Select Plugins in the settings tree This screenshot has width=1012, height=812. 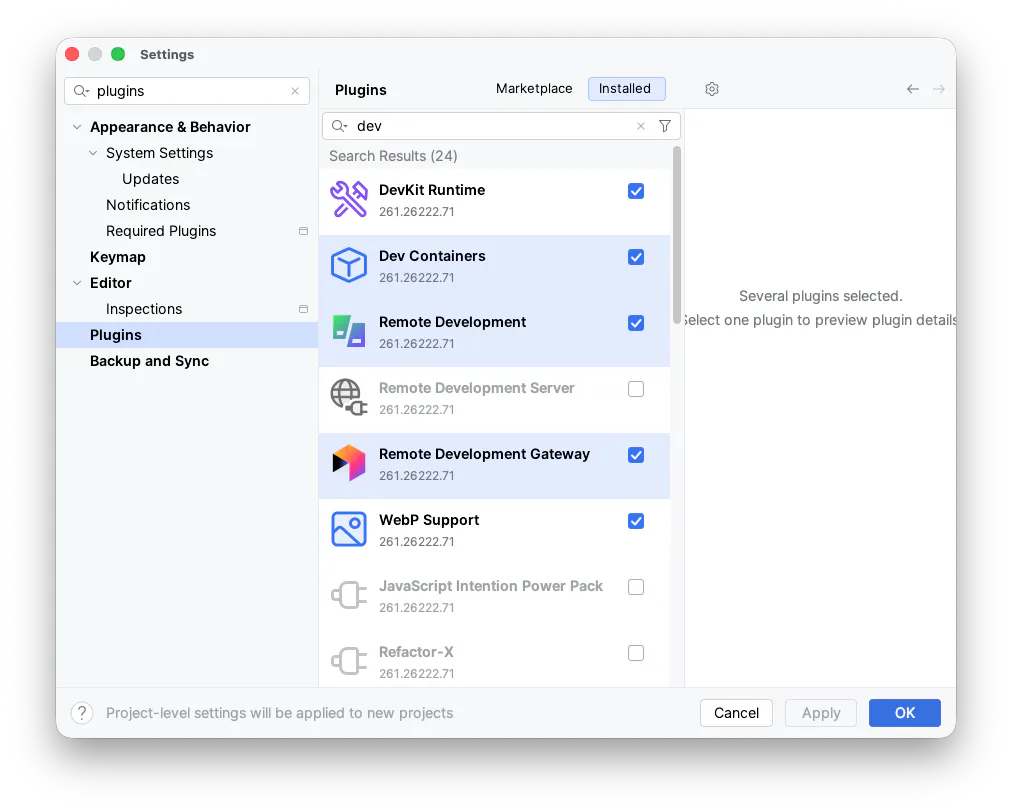pos(187,335)
